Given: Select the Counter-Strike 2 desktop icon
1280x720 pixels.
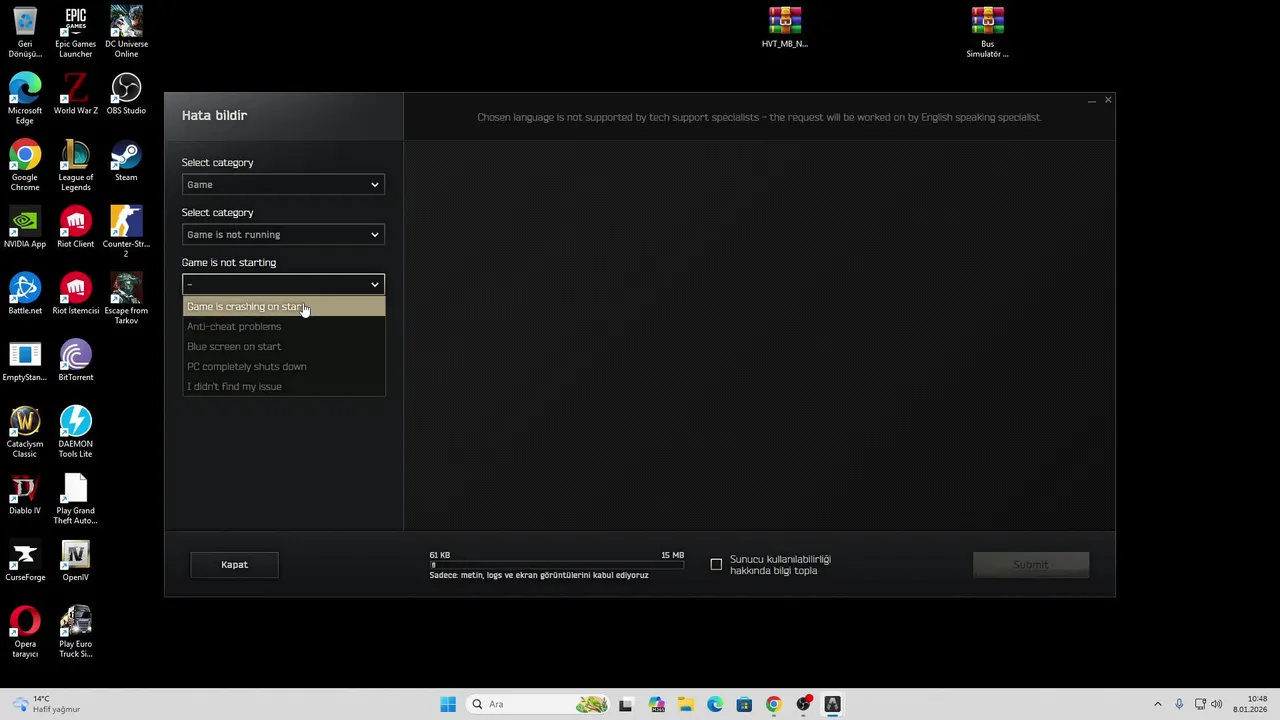Looking at the screenshot, I should (126, 232).
